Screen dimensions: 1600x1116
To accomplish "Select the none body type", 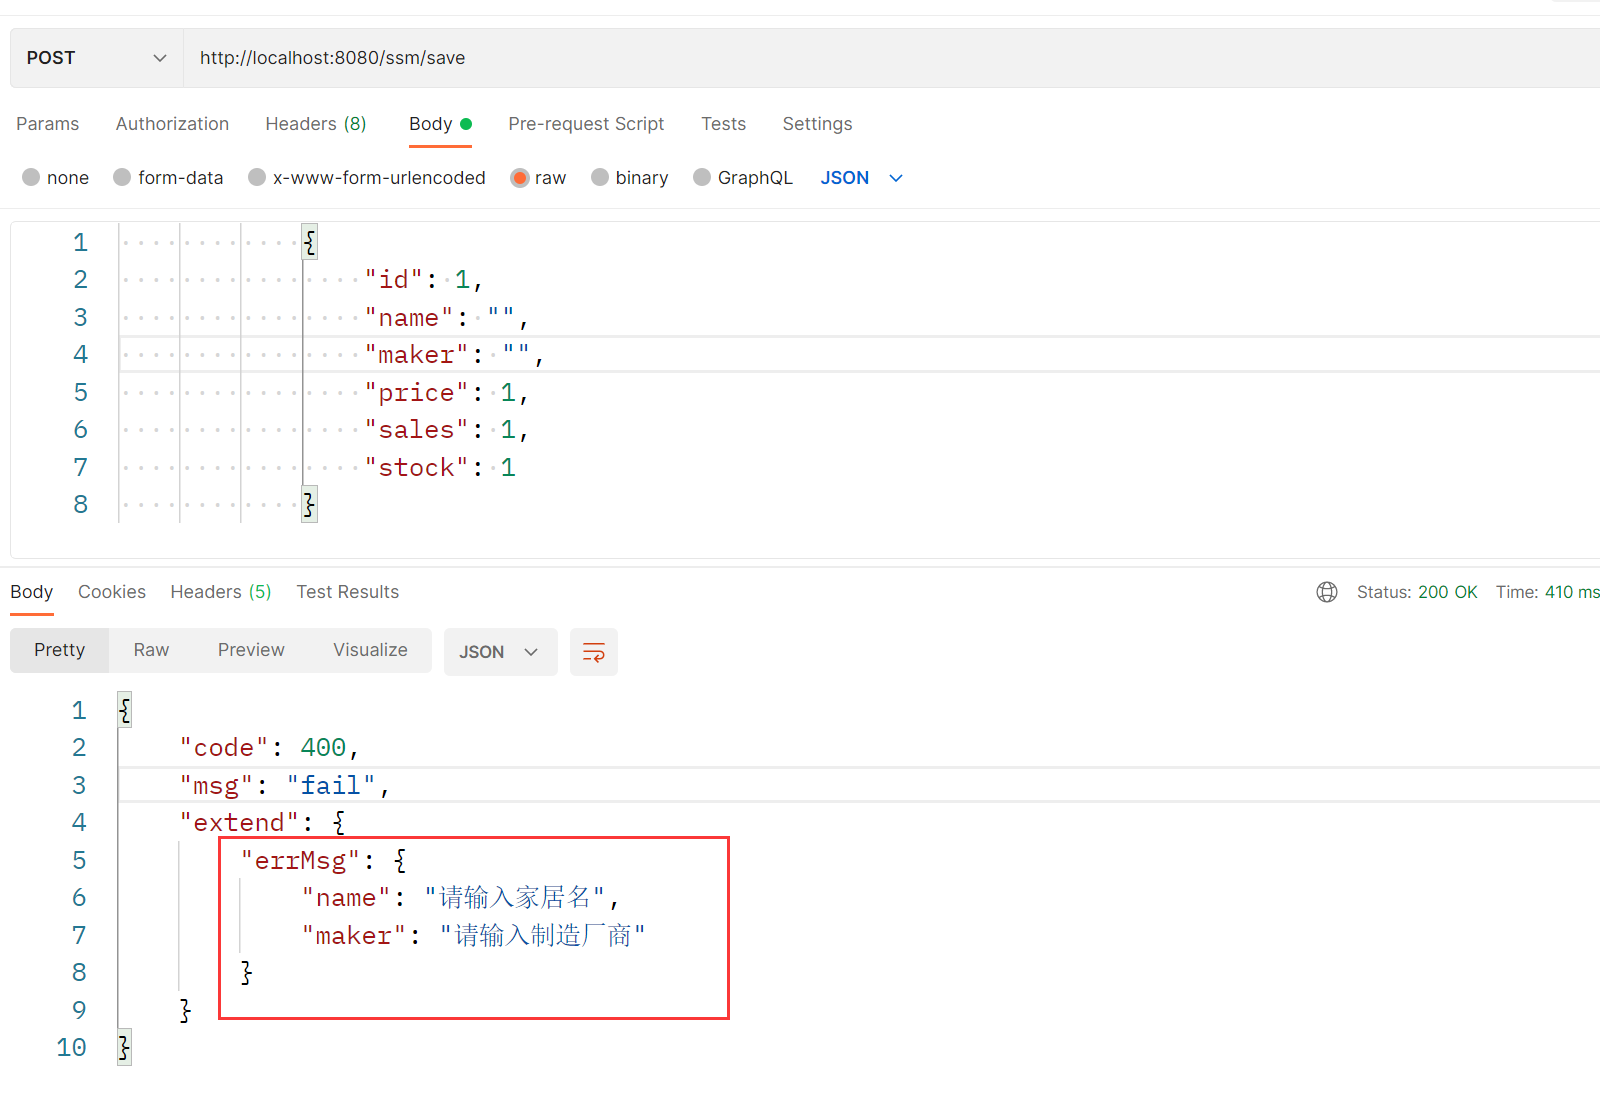I will tap(55, 178).
